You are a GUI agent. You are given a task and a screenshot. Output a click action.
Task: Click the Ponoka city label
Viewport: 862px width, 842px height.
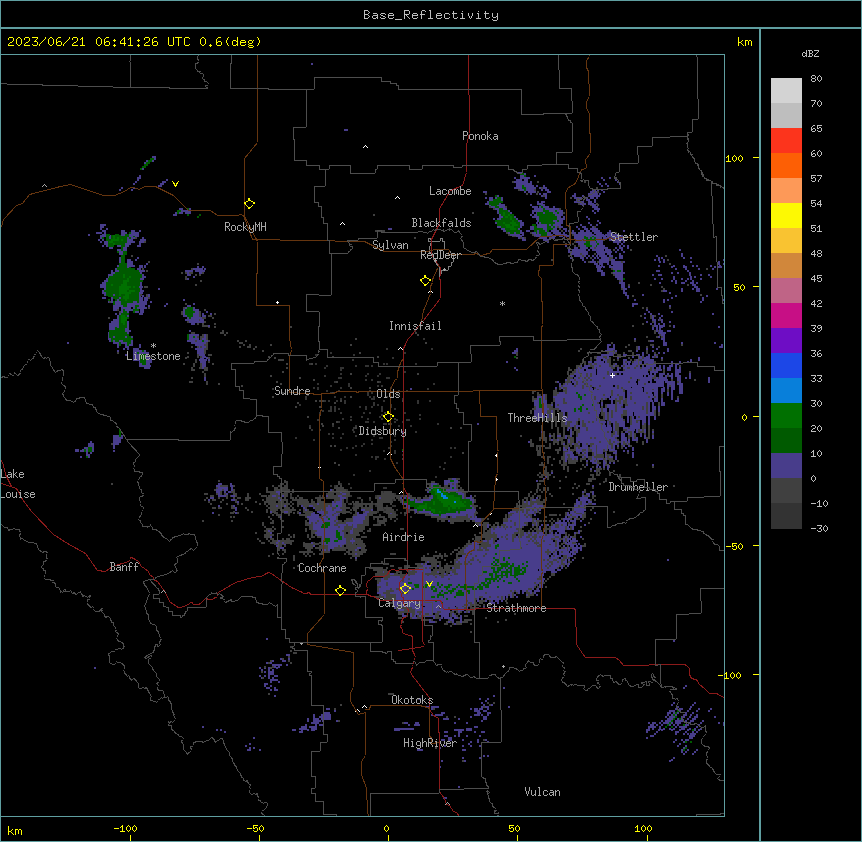pos(480,136)
